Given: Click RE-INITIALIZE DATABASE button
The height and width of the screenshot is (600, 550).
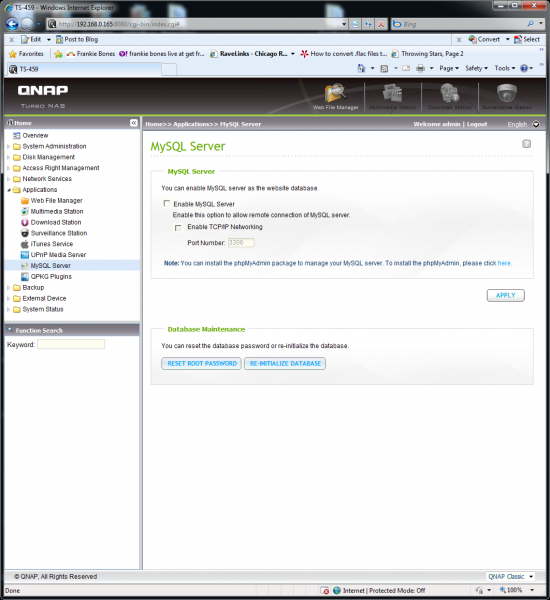Looking at the screenshot, I should [285, 364].
